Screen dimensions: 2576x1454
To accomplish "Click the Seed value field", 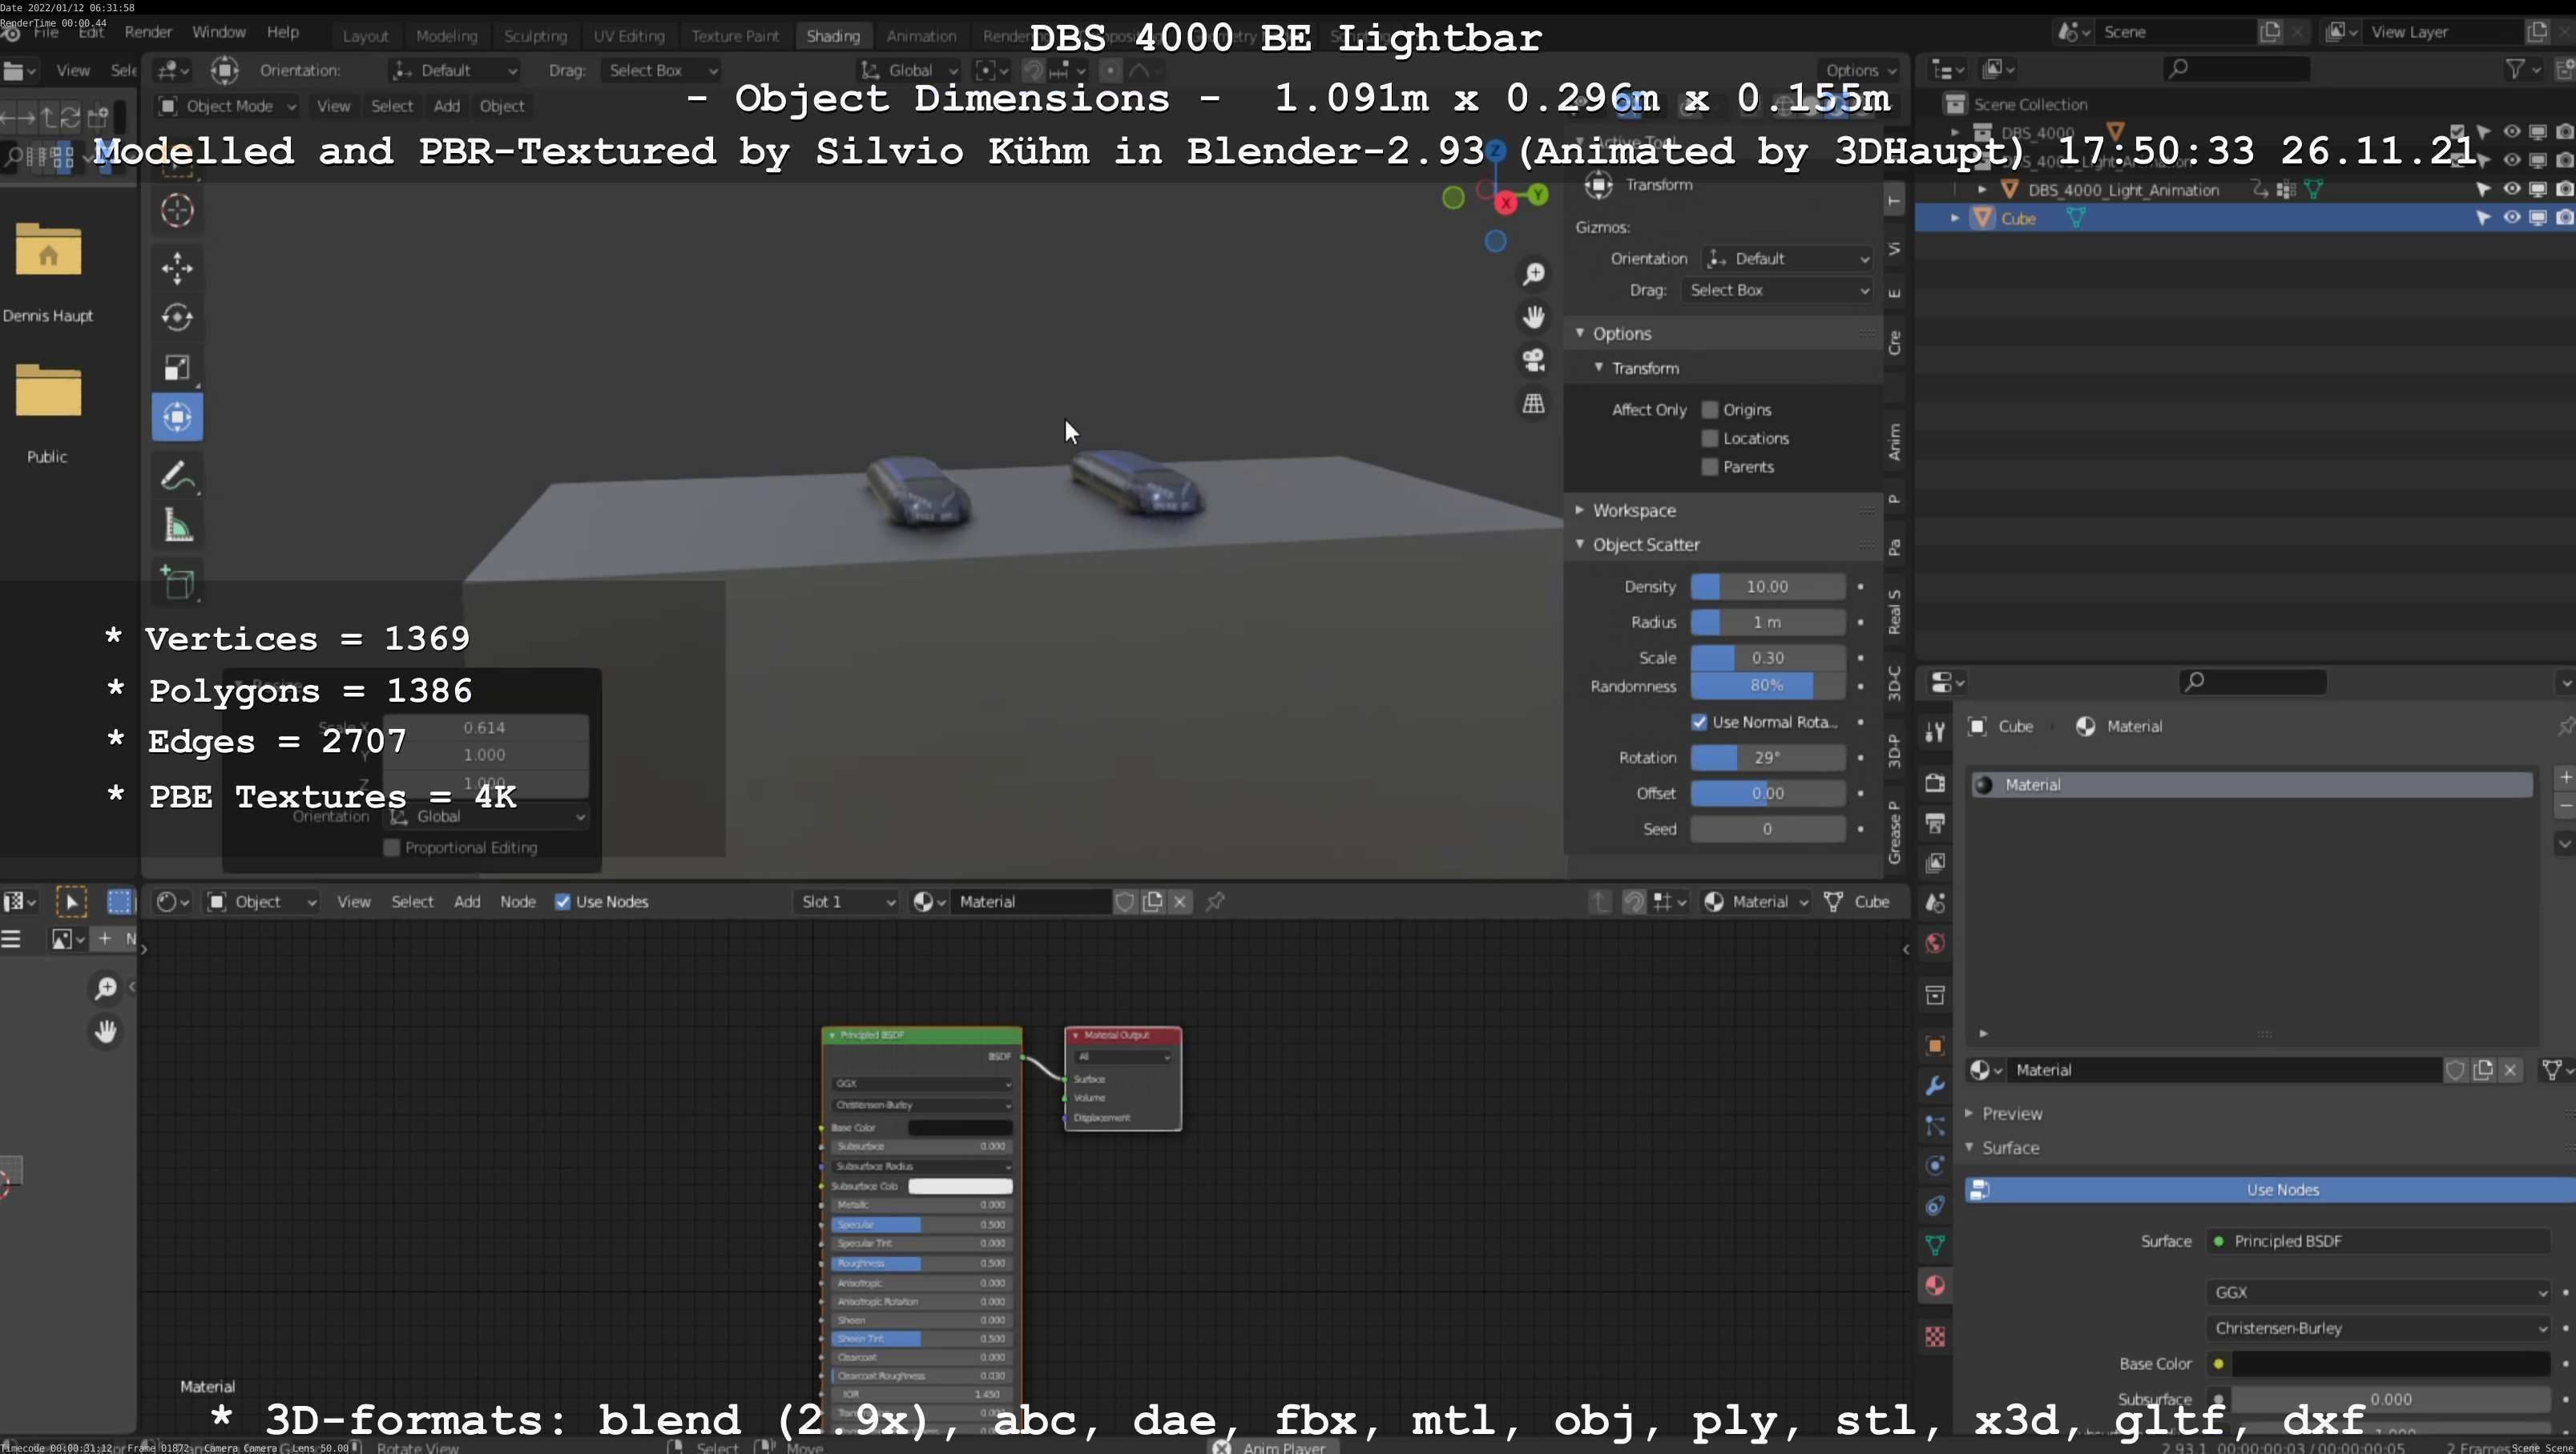I will 1767,829.
